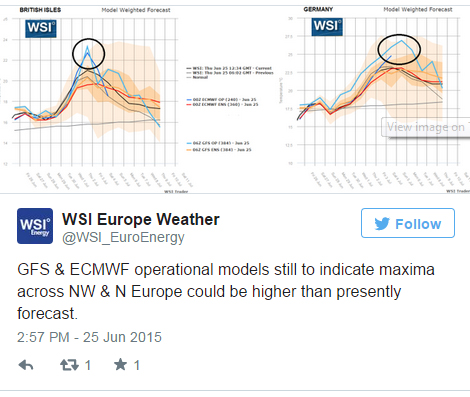The image size is (470, 397).
Task: Click the favorites count number
Action: (x=137, y=365)
